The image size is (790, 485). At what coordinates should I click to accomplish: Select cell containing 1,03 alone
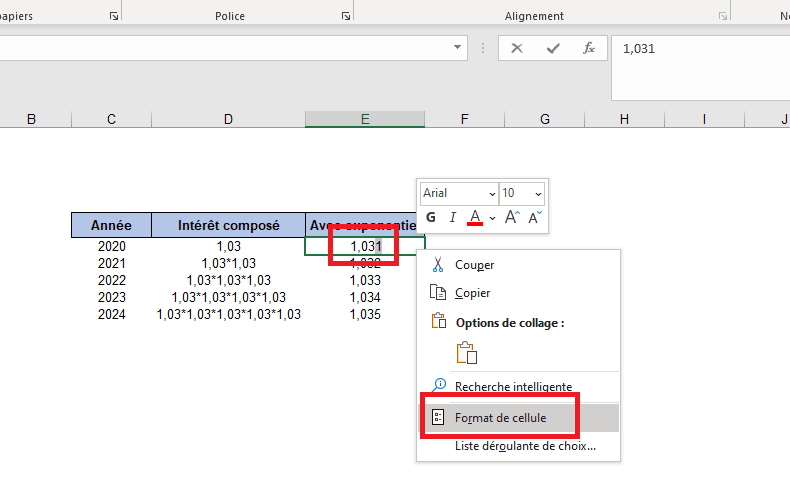pyautogui.click(x=228, y=246)
